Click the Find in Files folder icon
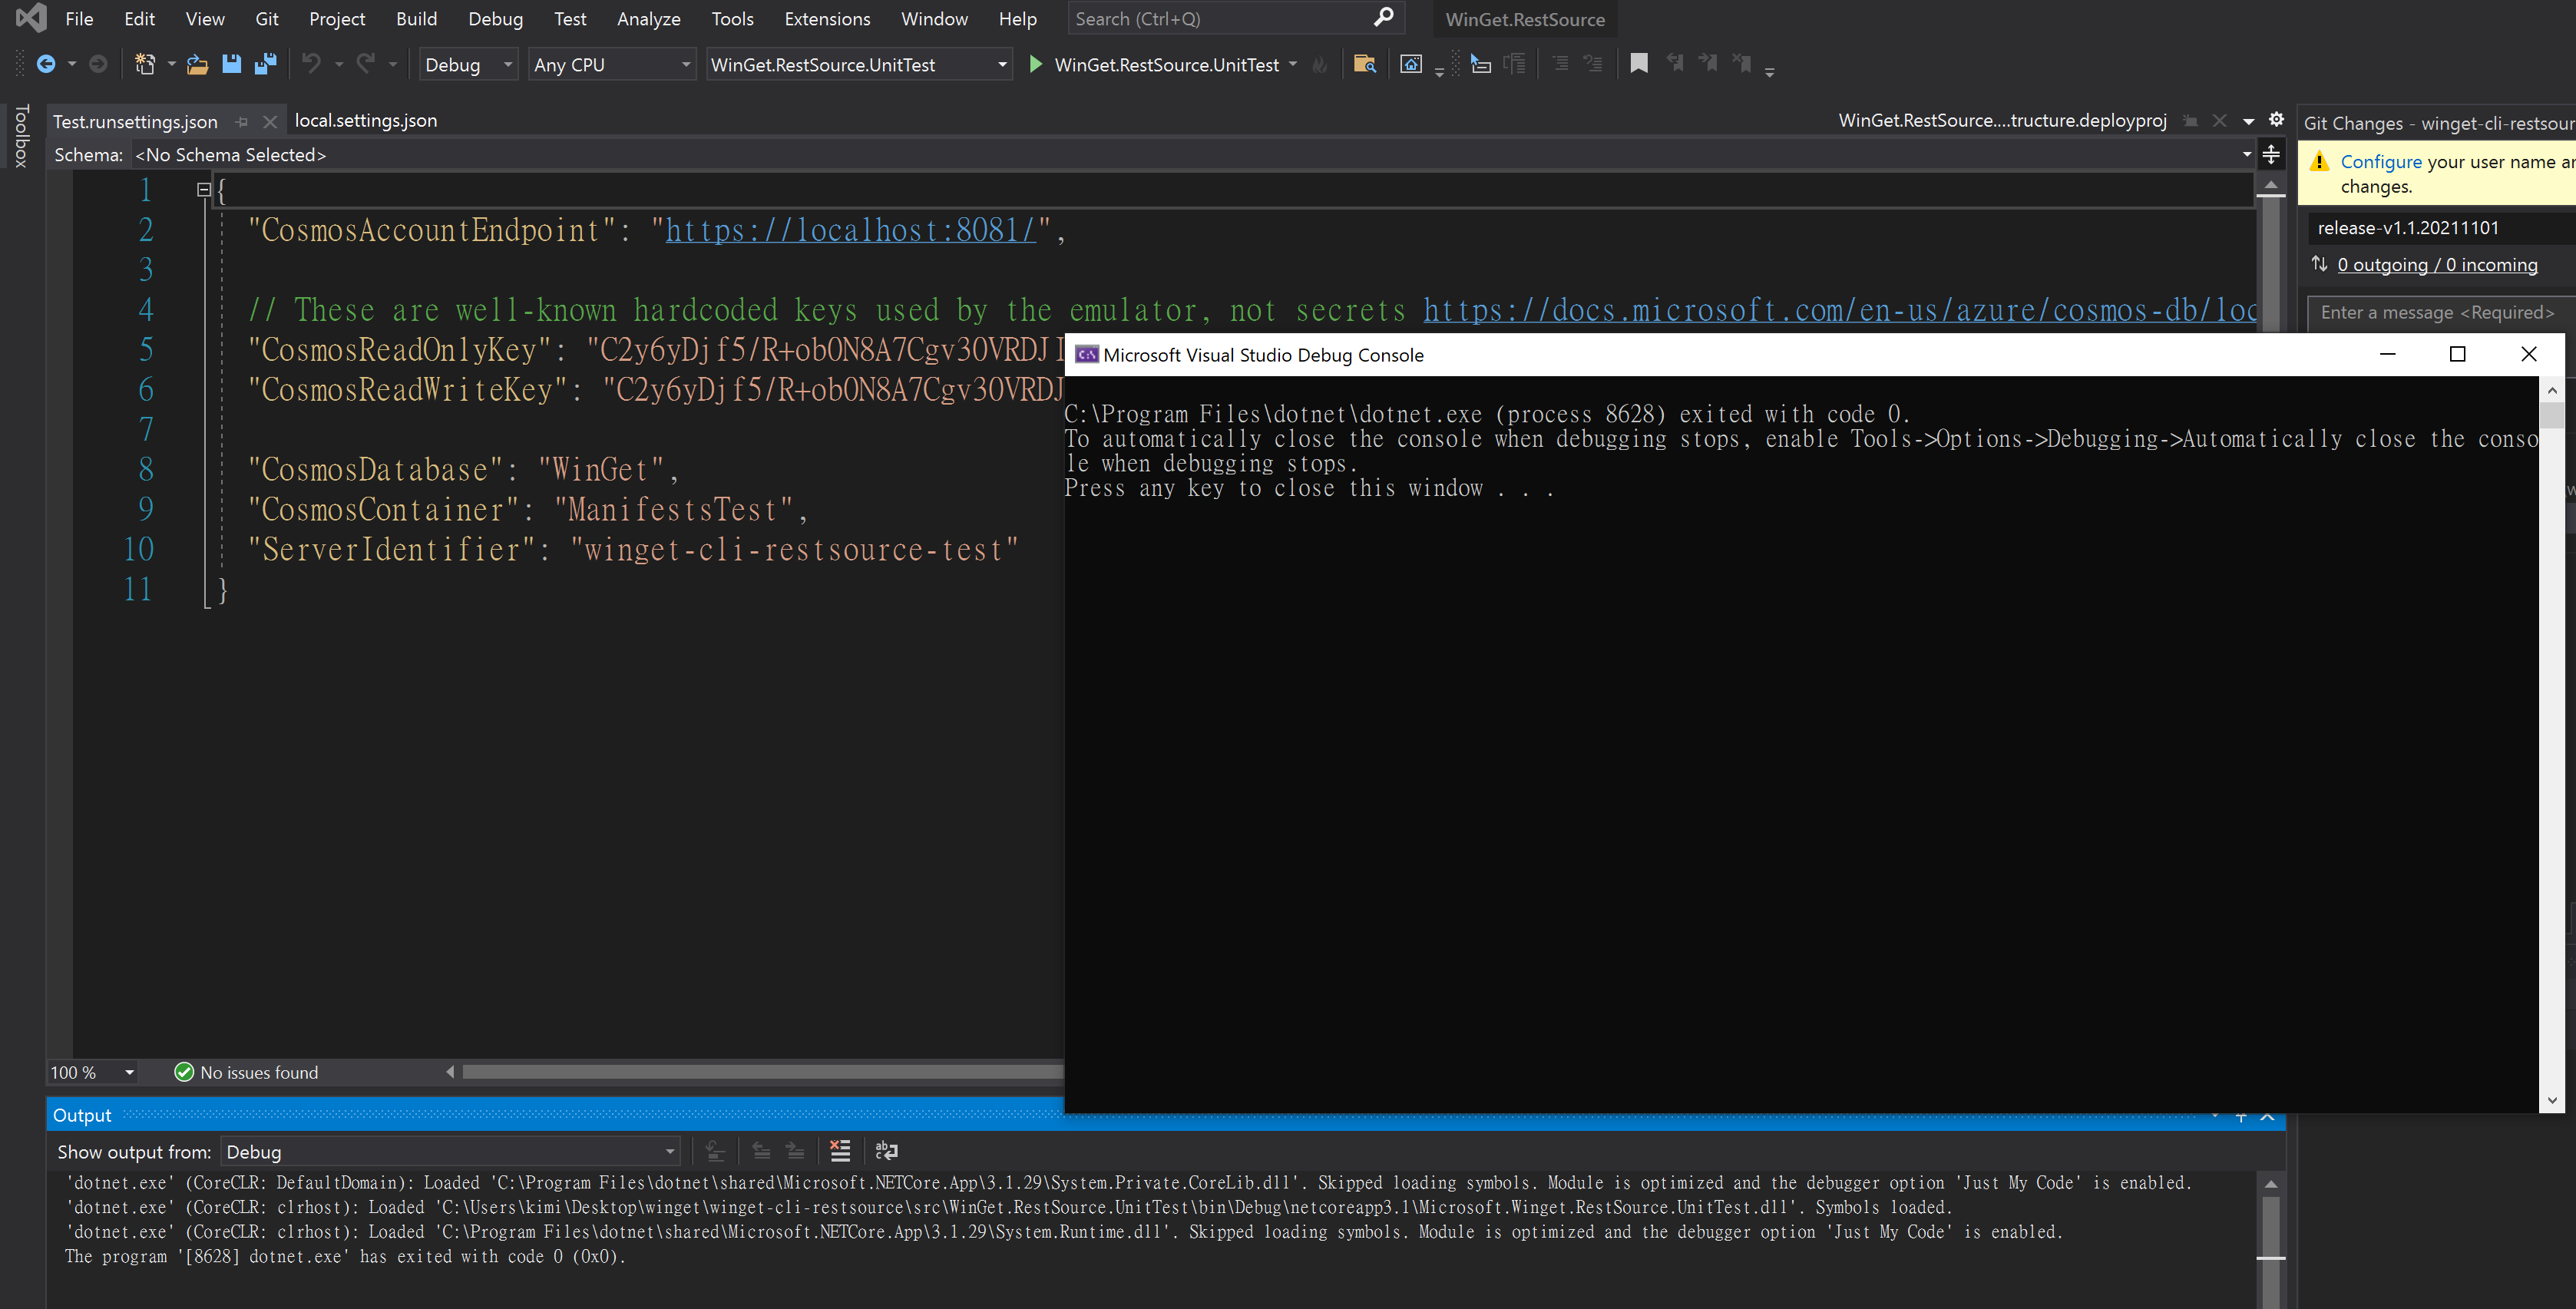The height and width of the screenshot is (1309, 2576). coord(1364,65)
